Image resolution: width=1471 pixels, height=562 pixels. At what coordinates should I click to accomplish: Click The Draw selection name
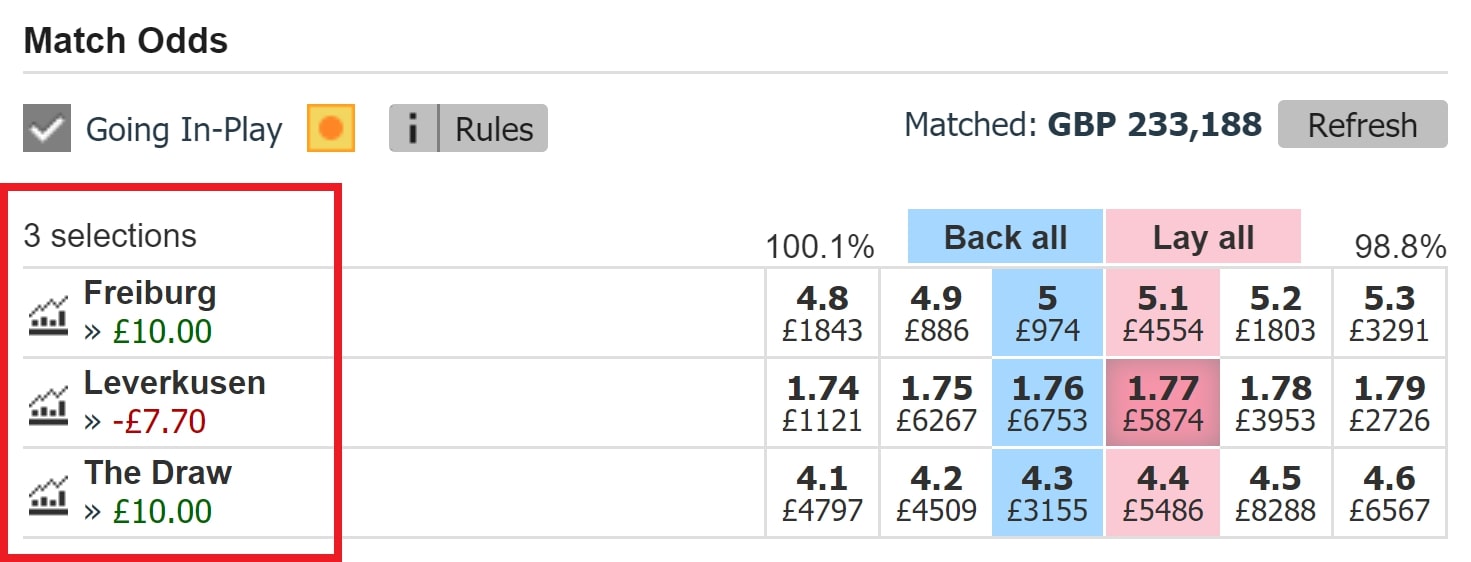(158, 472)
